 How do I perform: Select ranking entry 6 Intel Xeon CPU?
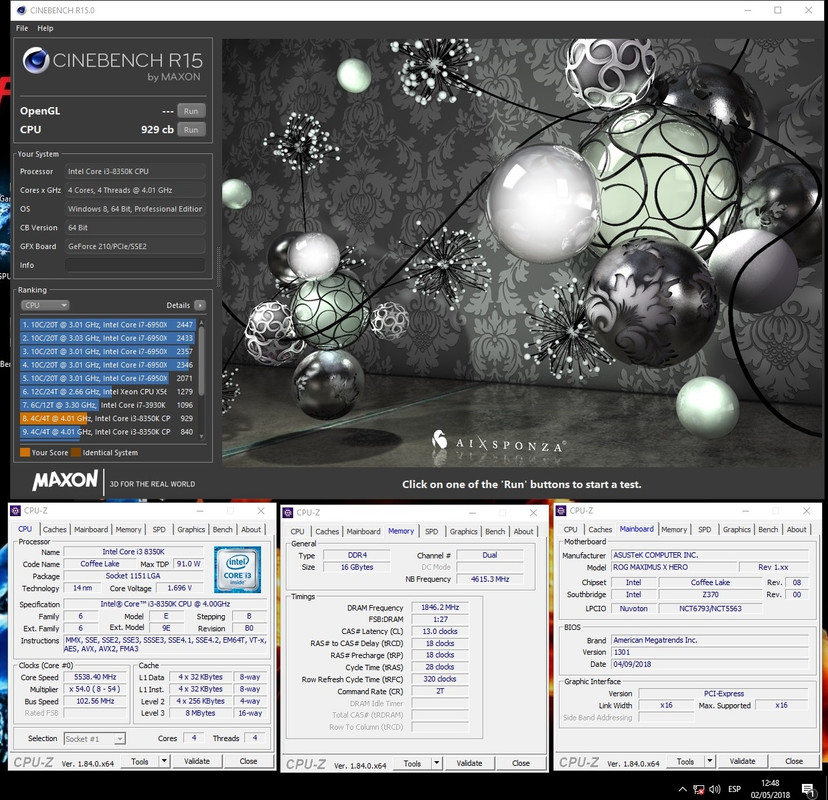click(x=108, y=392)
